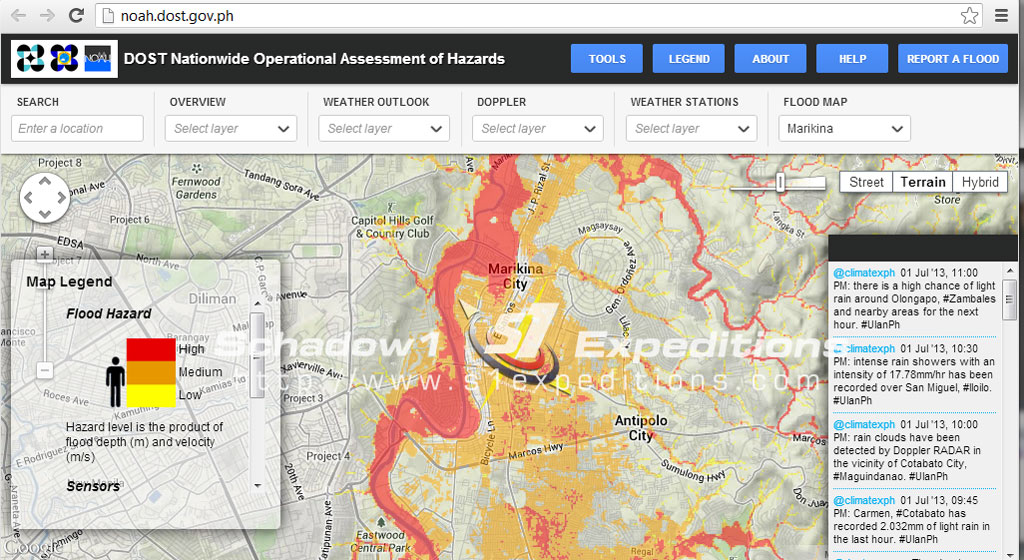Focus the Enter a location search field
The image size is (1024, 560).
pos(77,129)
